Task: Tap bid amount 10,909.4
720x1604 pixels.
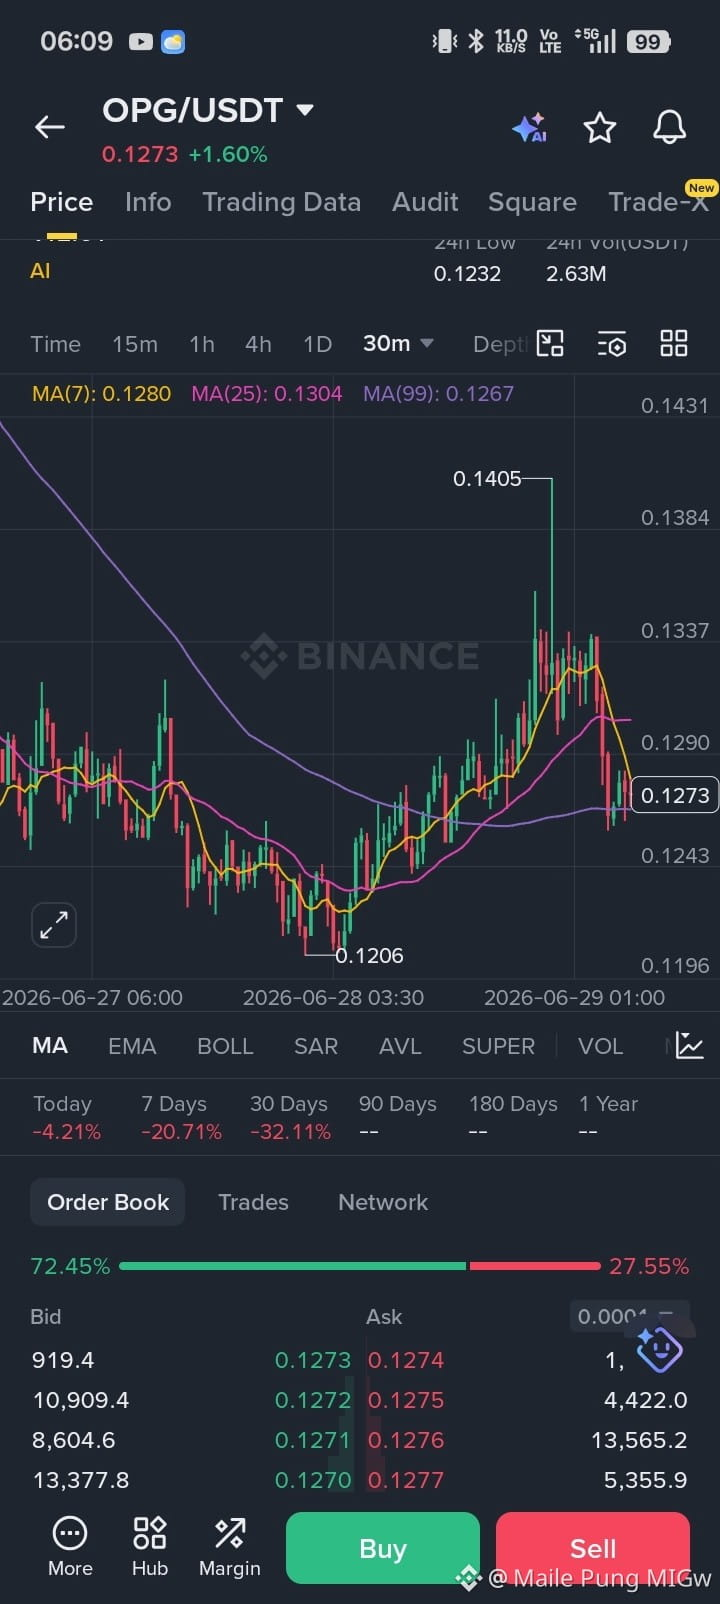Action: point(81,1400)
